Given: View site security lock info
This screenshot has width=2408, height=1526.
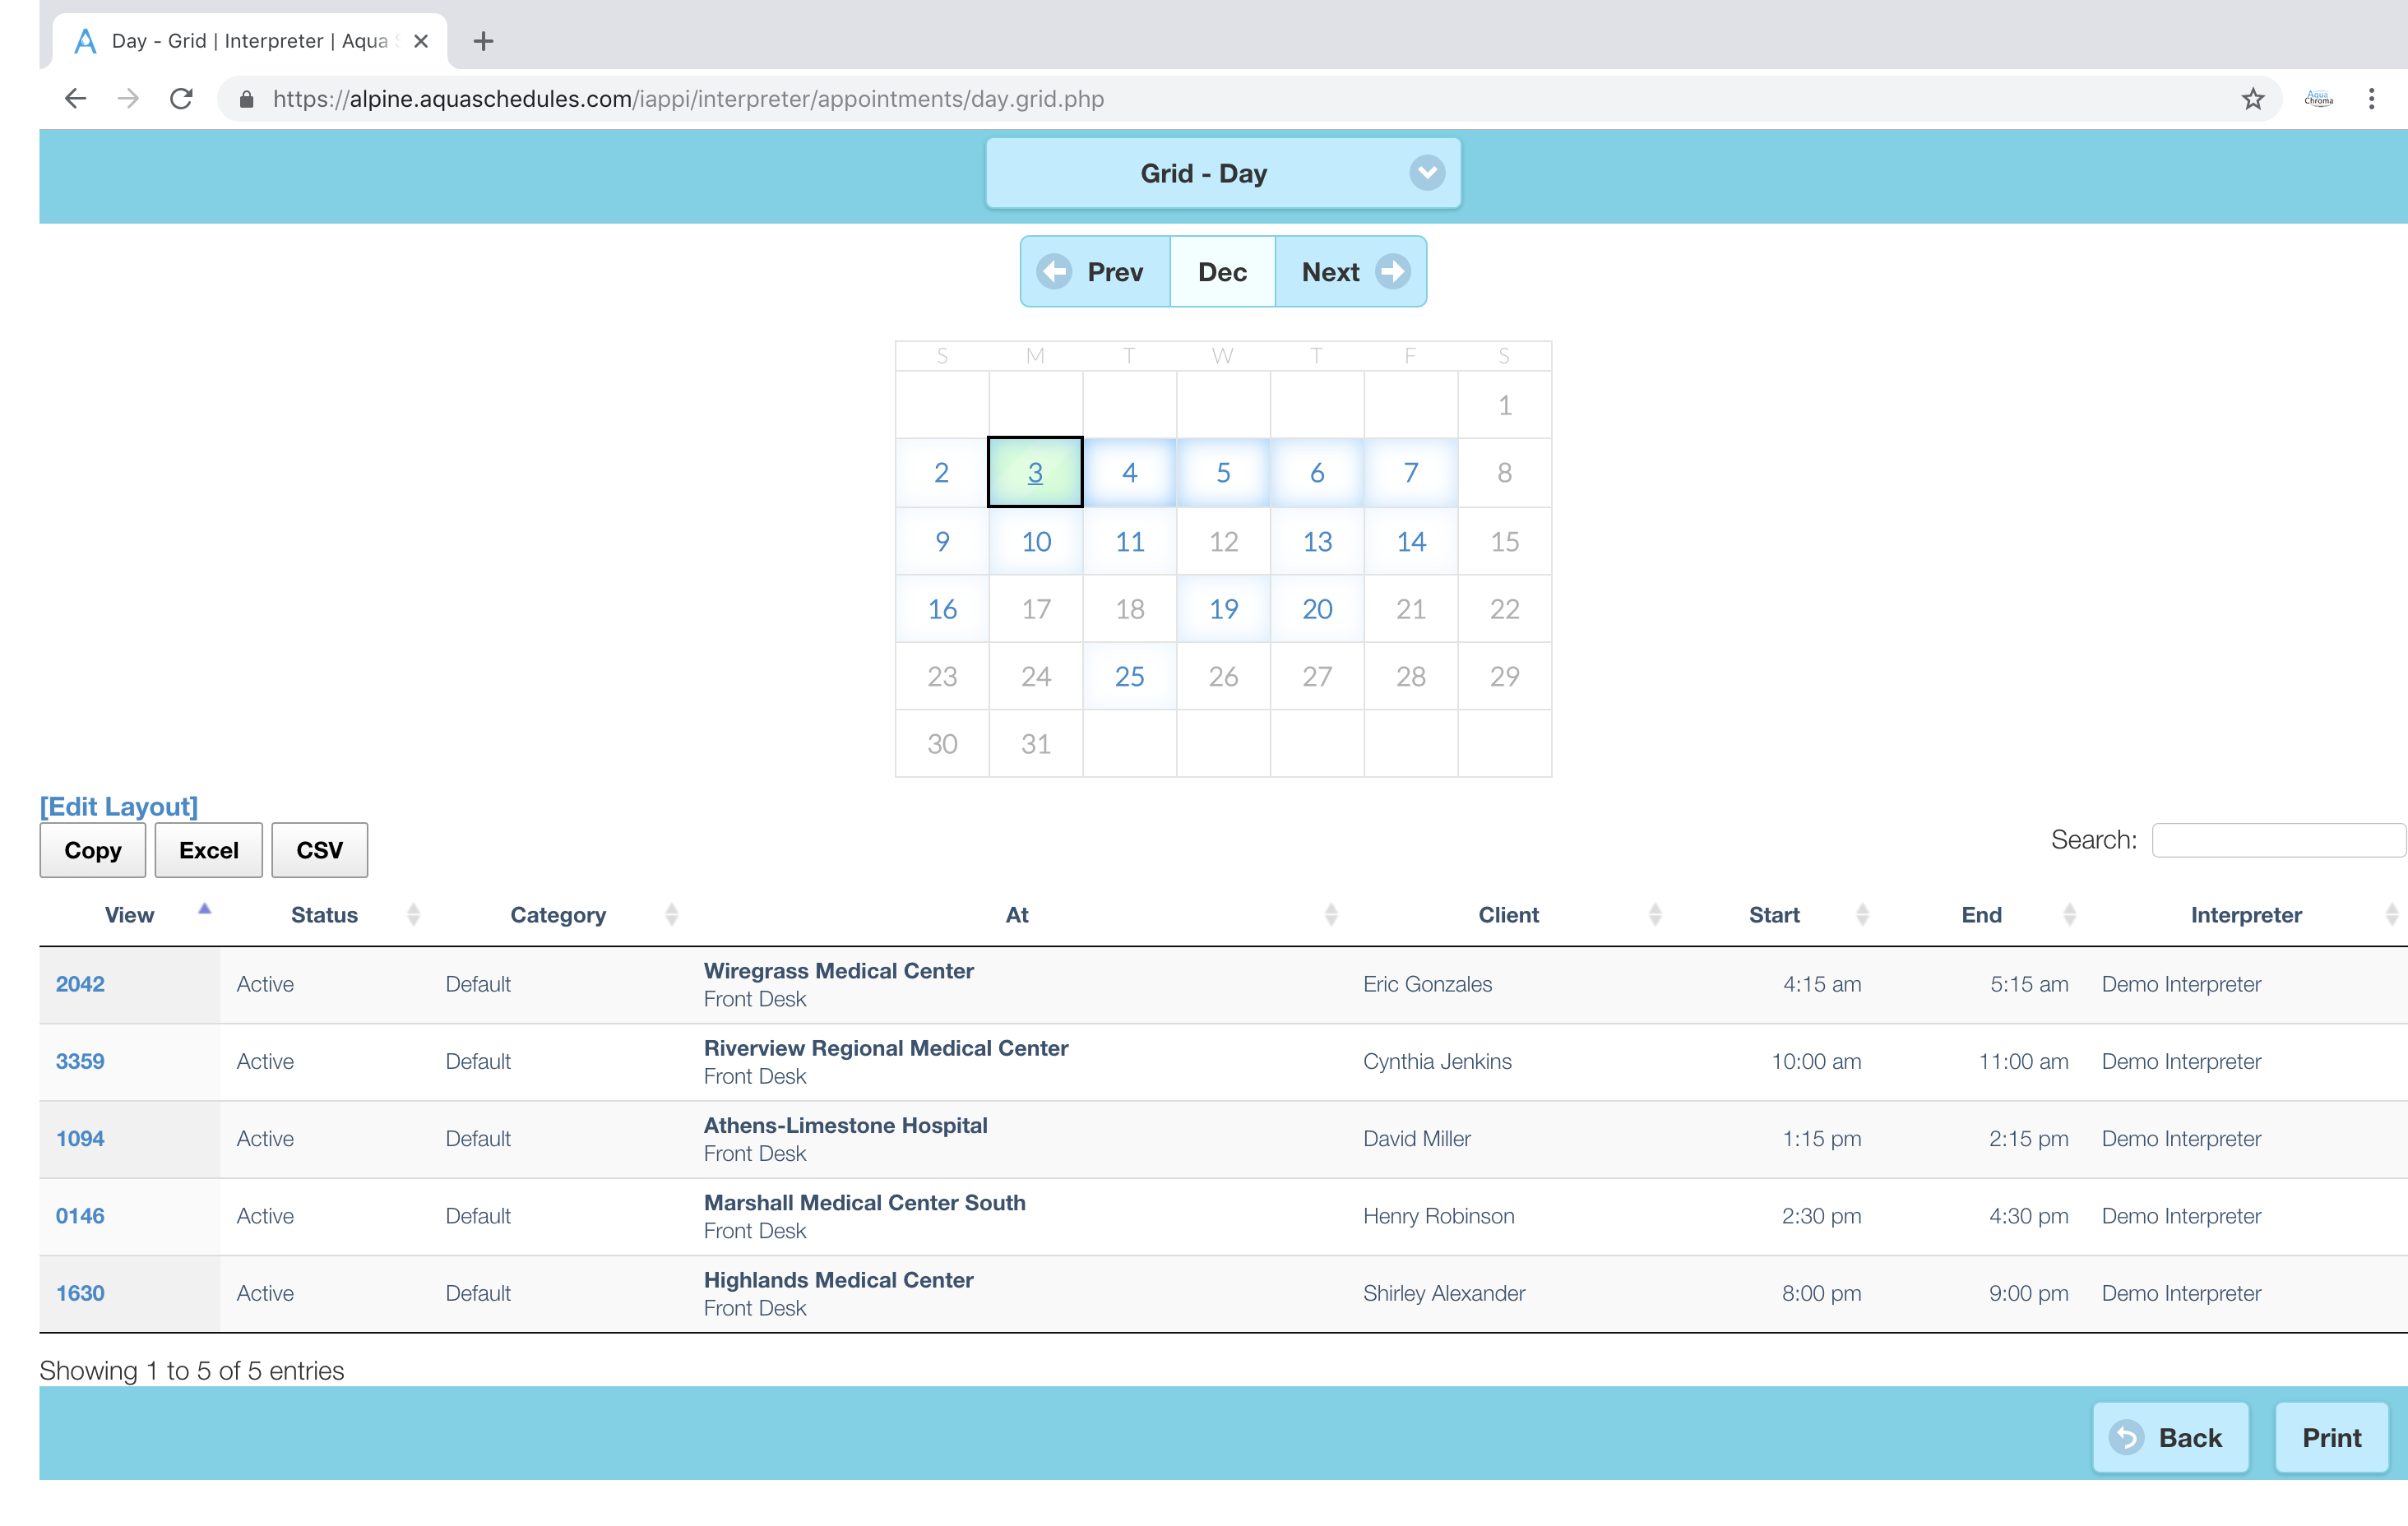Looking at the screenshot, I should (x=247, y=99).
